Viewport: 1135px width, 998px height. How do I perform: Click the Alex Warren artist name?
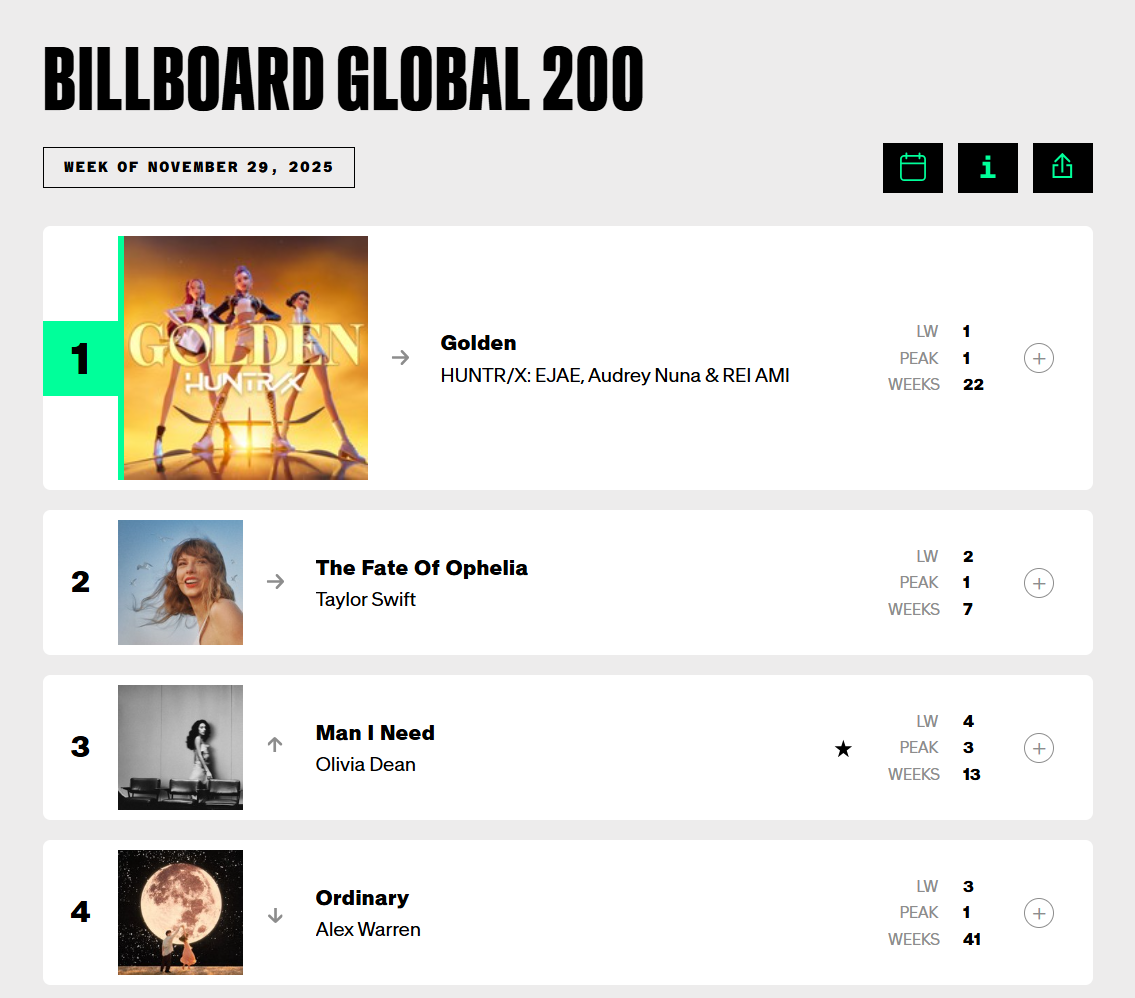pyautogui.click(x=368, y=930)
